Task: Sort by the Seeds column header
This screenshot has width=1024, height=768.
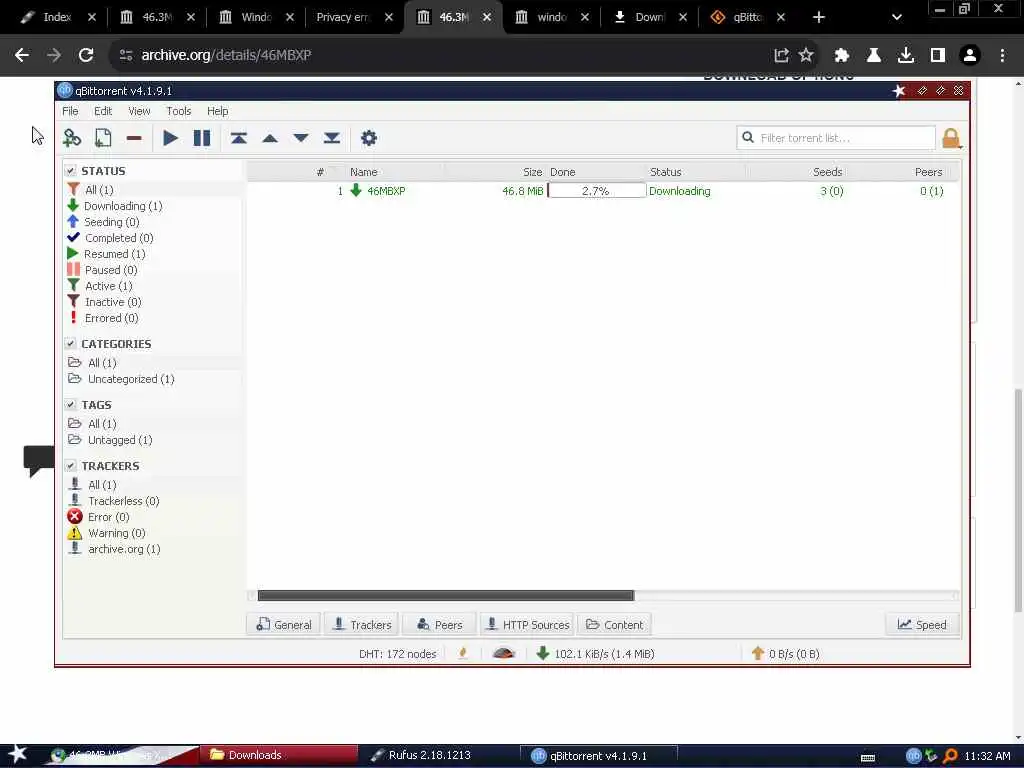Action: 827,172
